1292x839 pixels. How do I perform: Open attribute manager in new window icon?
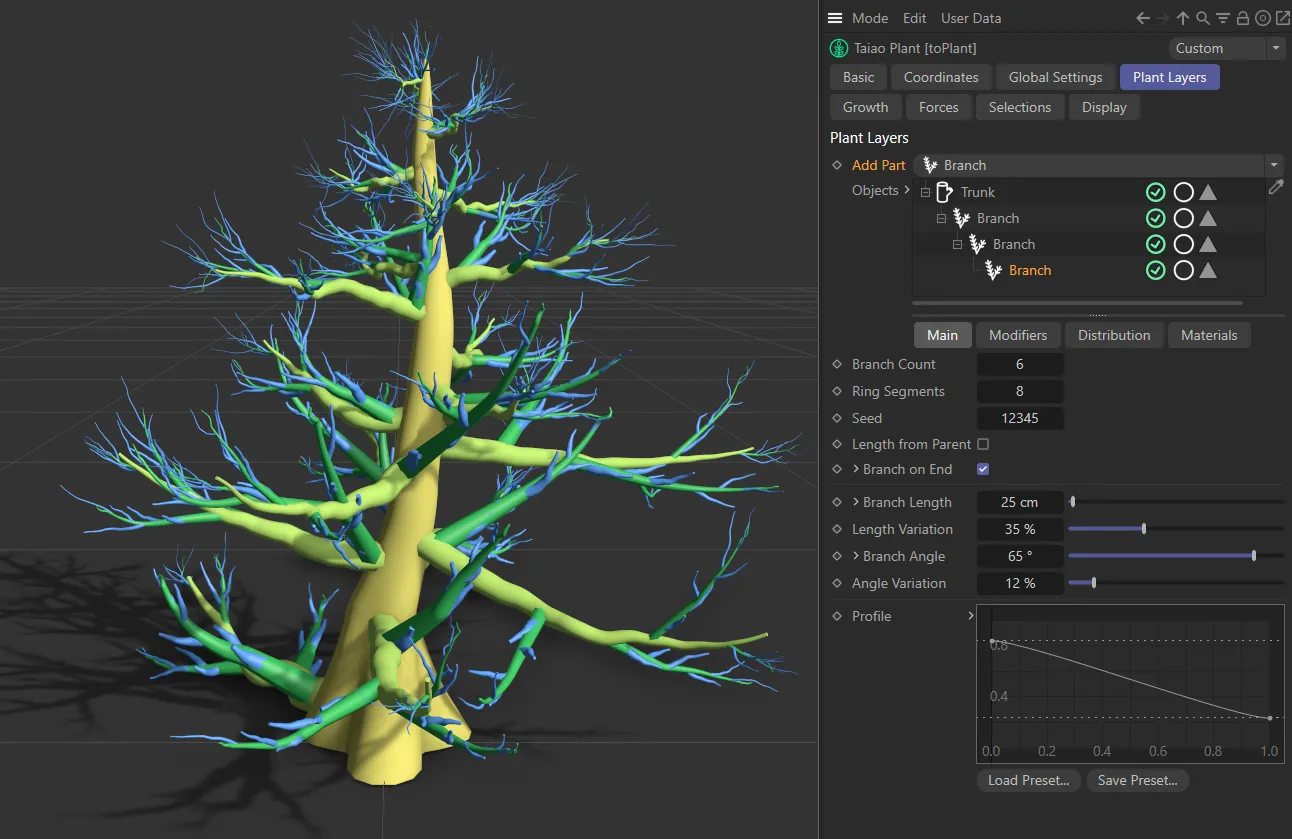tap(1282, 18)
